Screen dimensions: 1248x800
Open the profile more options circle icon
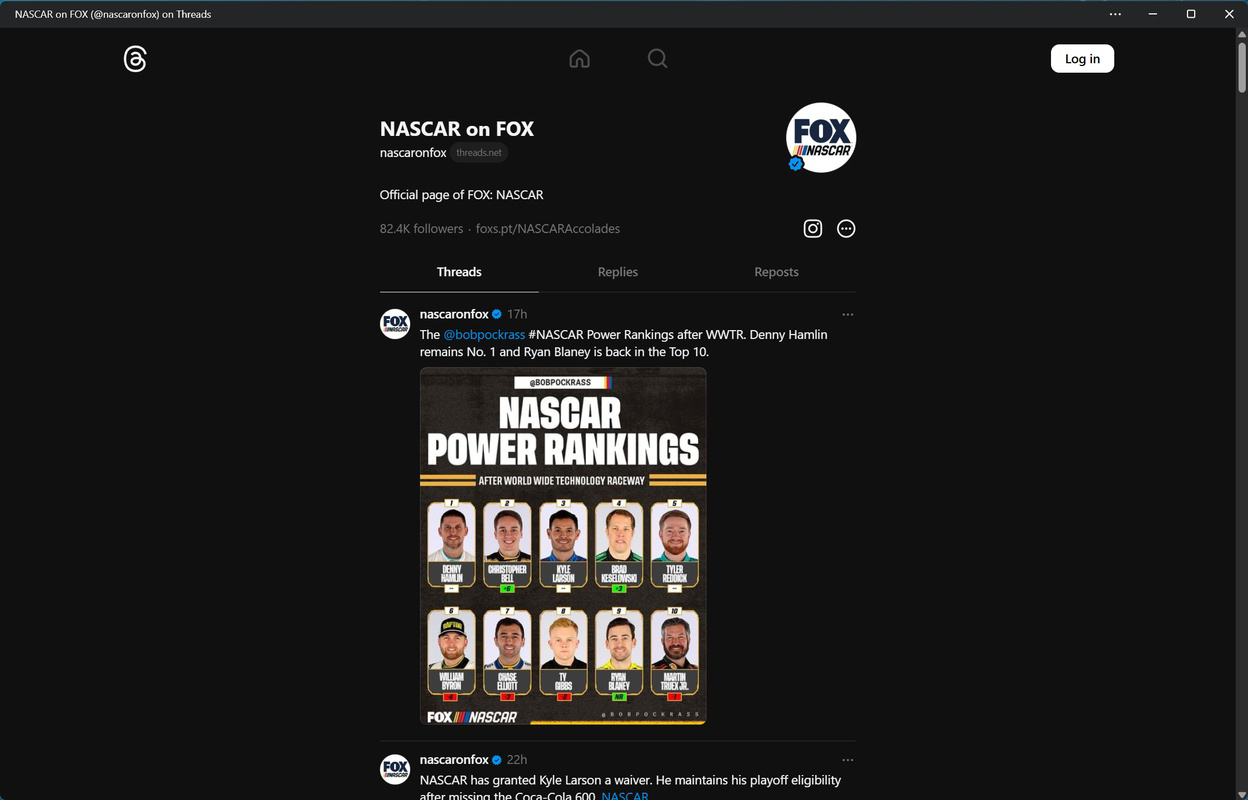(x=846, y=229)
